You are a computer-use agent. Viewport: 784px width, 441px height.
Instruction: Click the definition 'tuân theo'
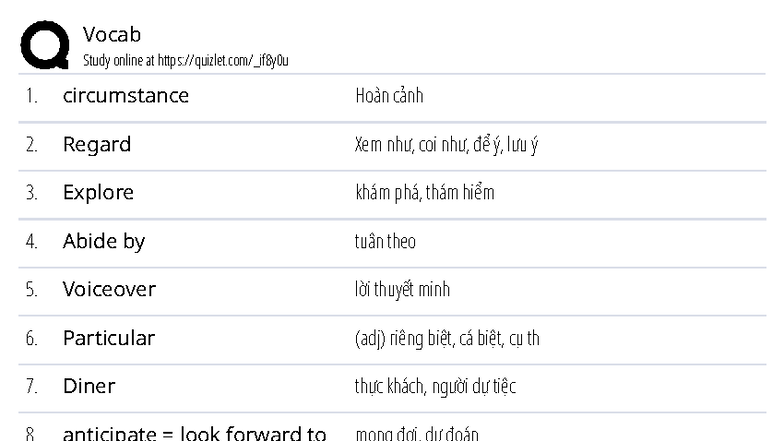tap(385, 241)
